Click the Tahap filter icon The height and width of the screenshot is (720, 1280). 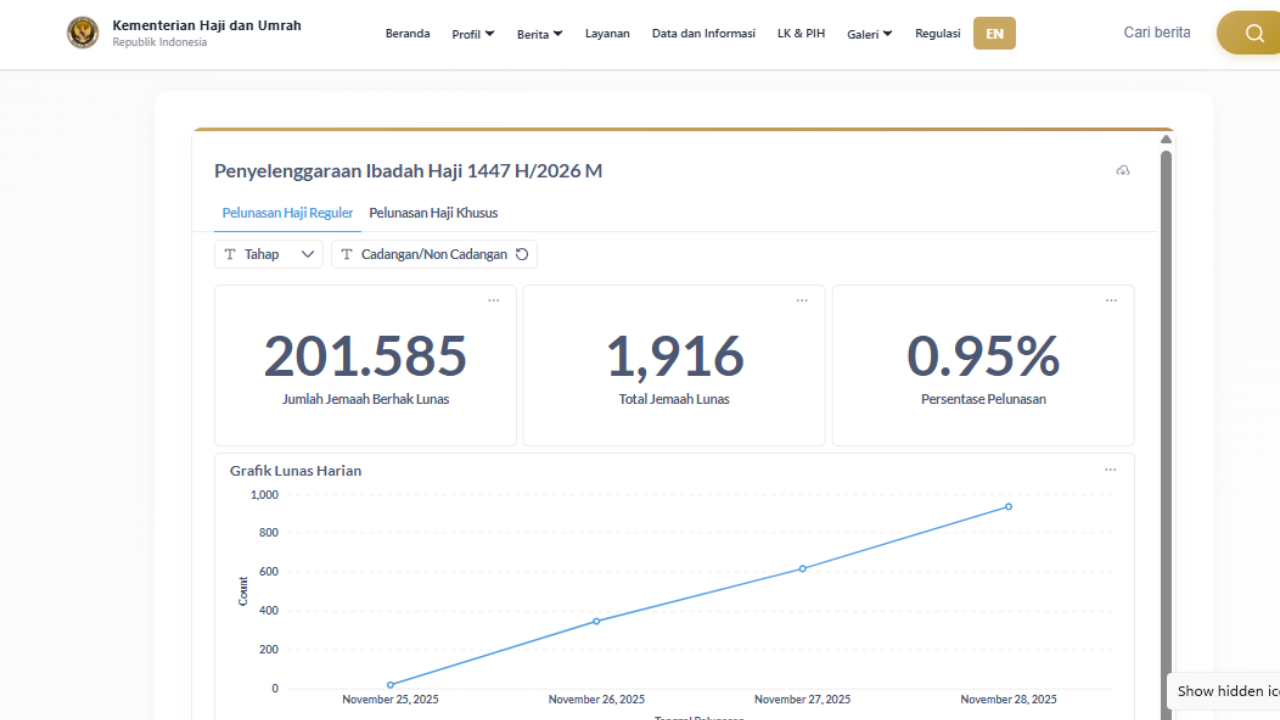[231, 254]
